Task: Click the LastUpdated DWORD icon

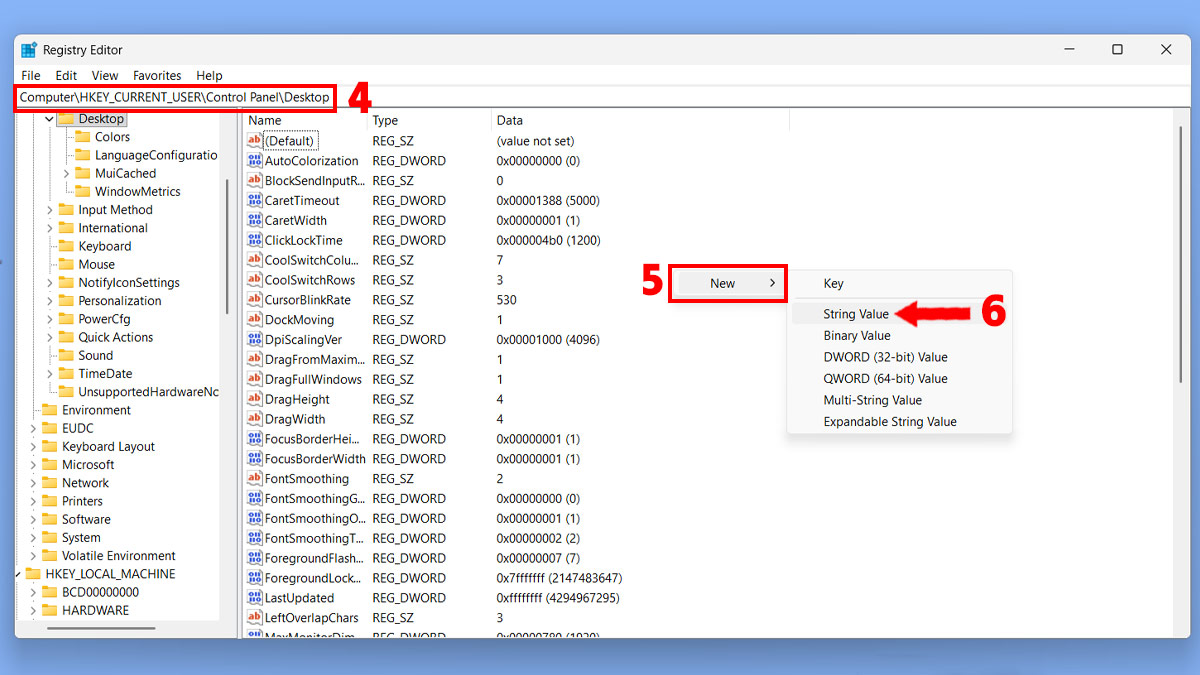Action: 254,598
